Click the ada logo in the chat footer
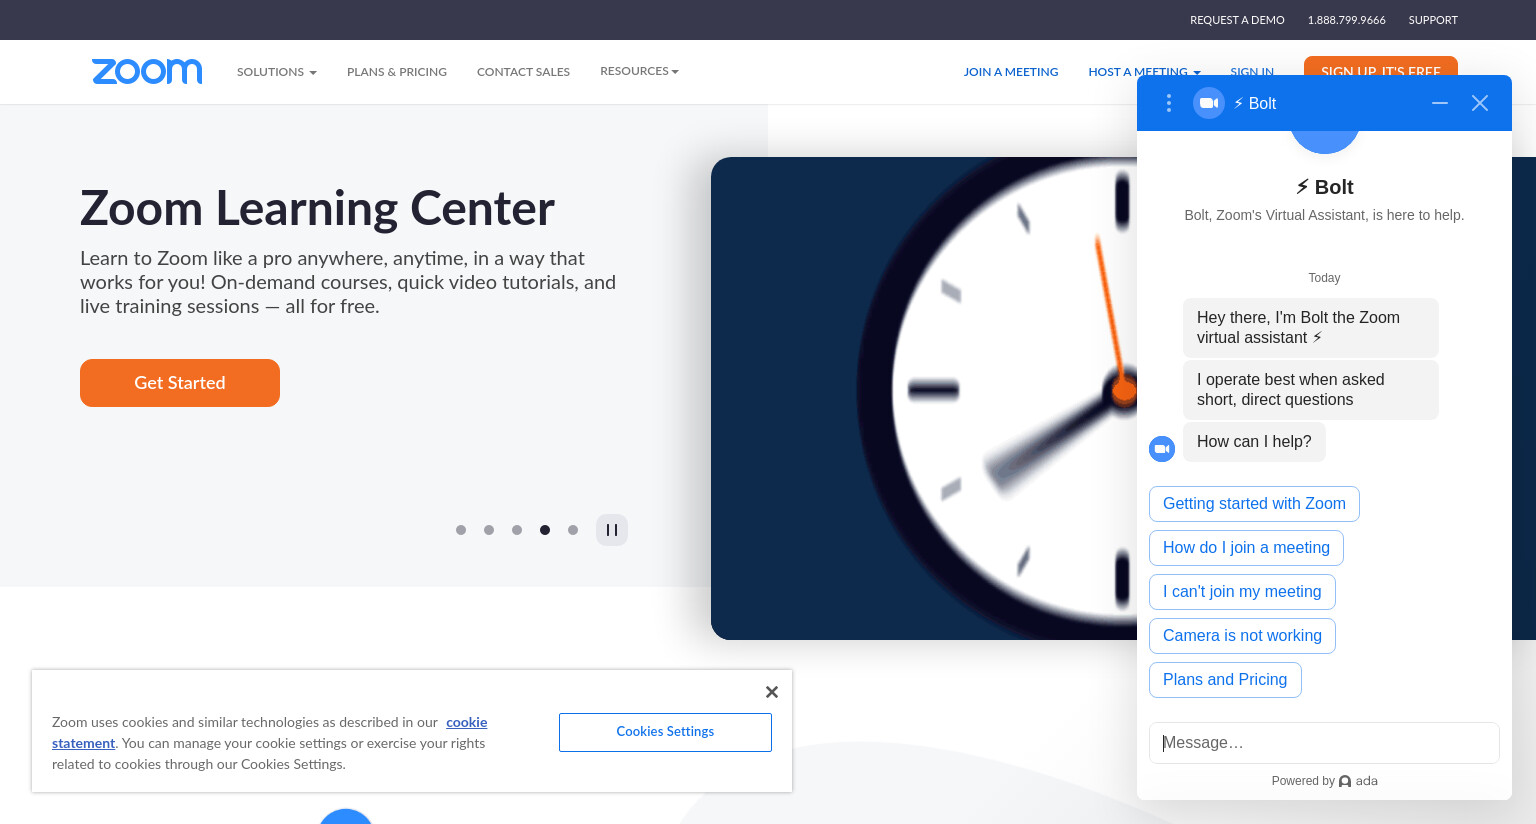This screenshot has height=824, width=1536. (1358, 781)
